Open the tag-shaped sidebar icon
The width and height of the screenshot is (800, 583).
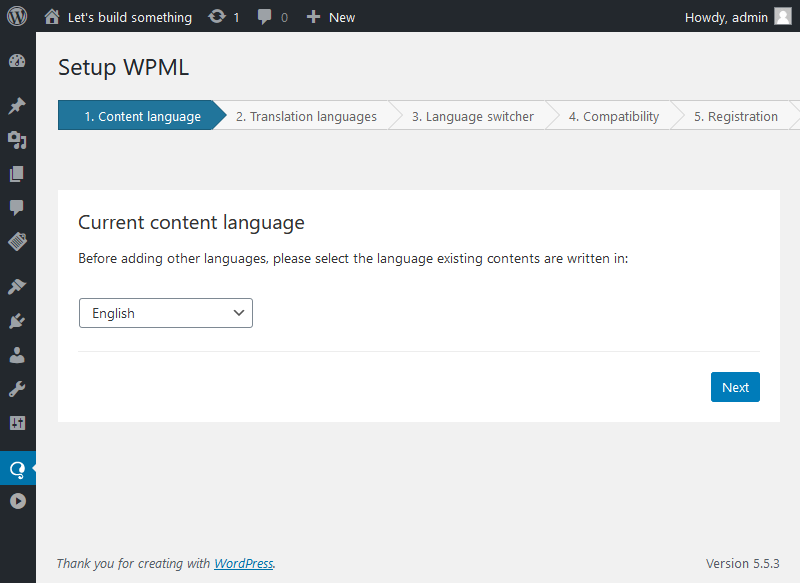coord(17,241)
